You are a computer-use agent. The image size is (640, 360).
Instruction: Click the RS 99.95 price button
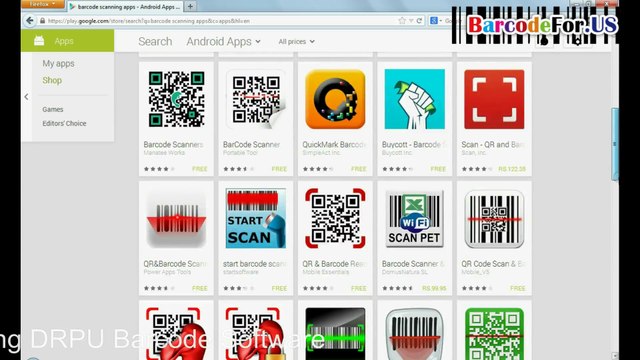coord(434,288)
